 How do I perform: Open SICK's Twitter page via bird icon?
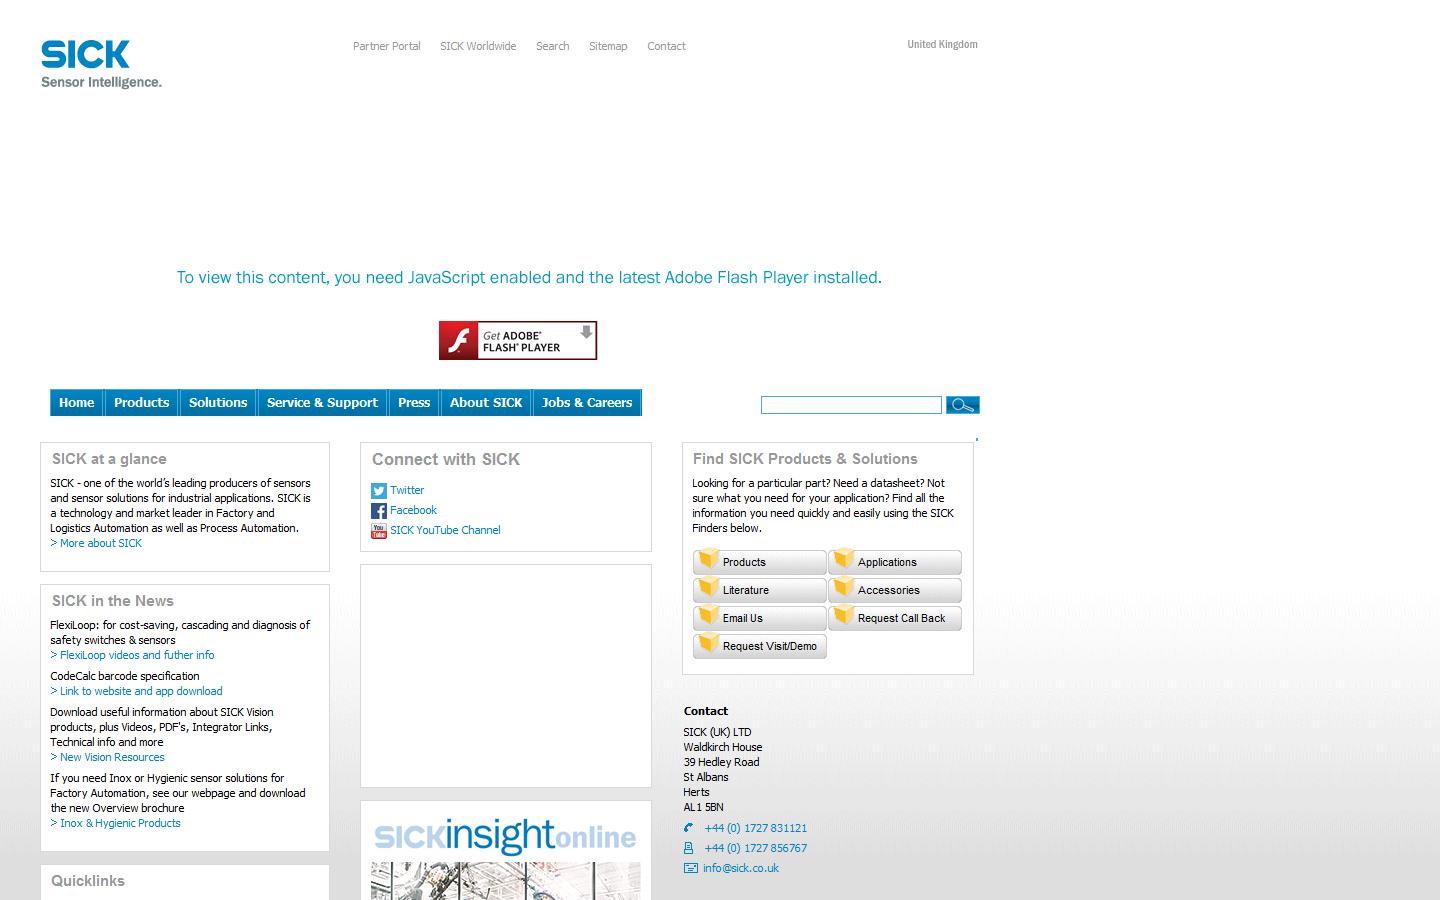(x=379, y=491)
